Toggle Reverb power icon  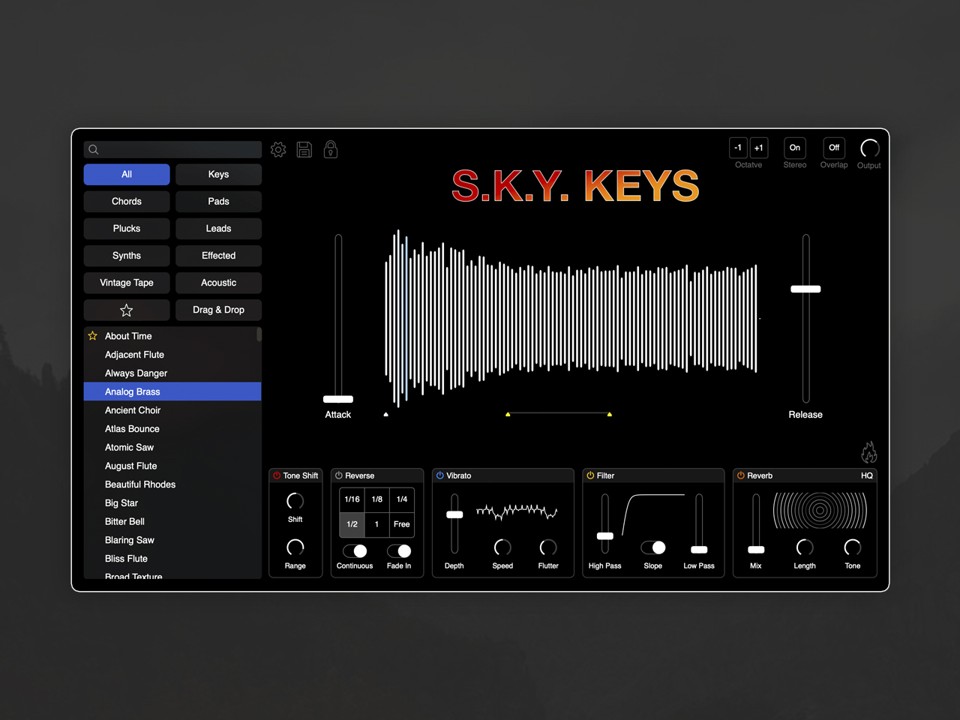click(x=741, y=475)
